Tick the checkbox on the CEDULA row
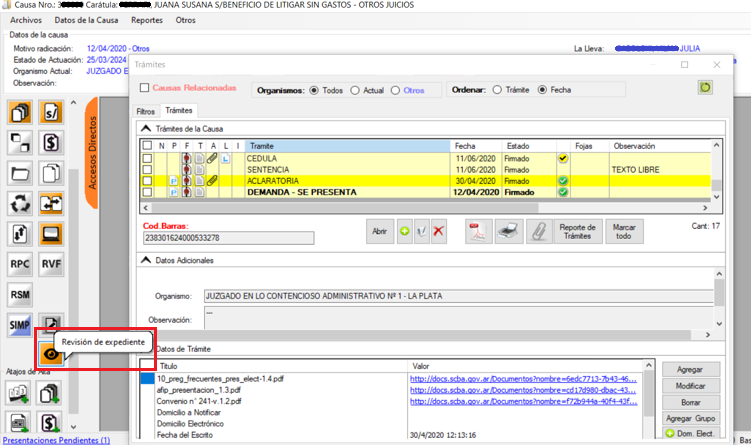Viewport: 751px width, 445px height. [147, 158]
